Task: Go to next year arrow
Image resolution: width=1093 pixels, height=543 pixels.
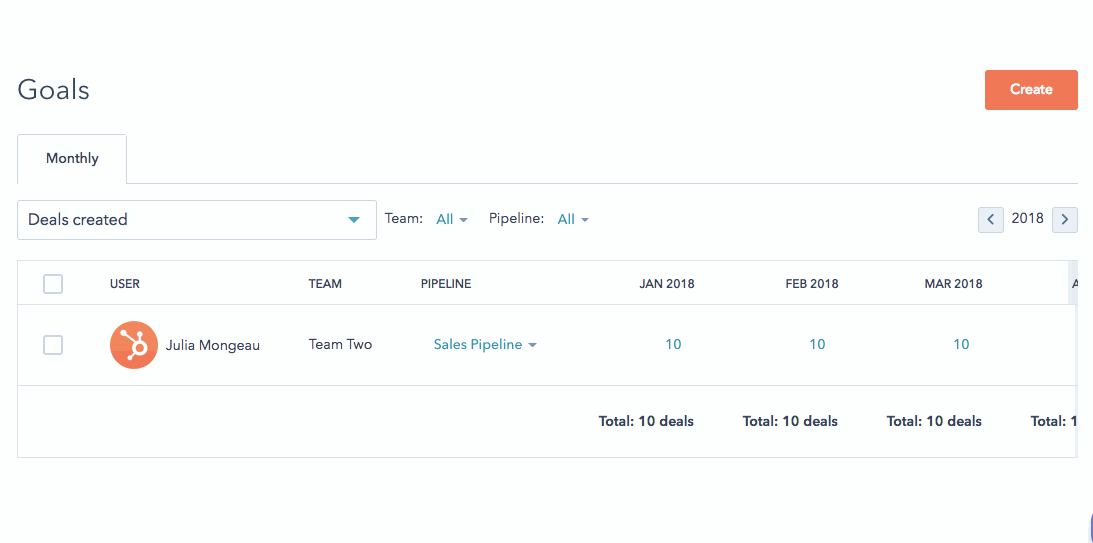Action: [x=1064, y=220]
